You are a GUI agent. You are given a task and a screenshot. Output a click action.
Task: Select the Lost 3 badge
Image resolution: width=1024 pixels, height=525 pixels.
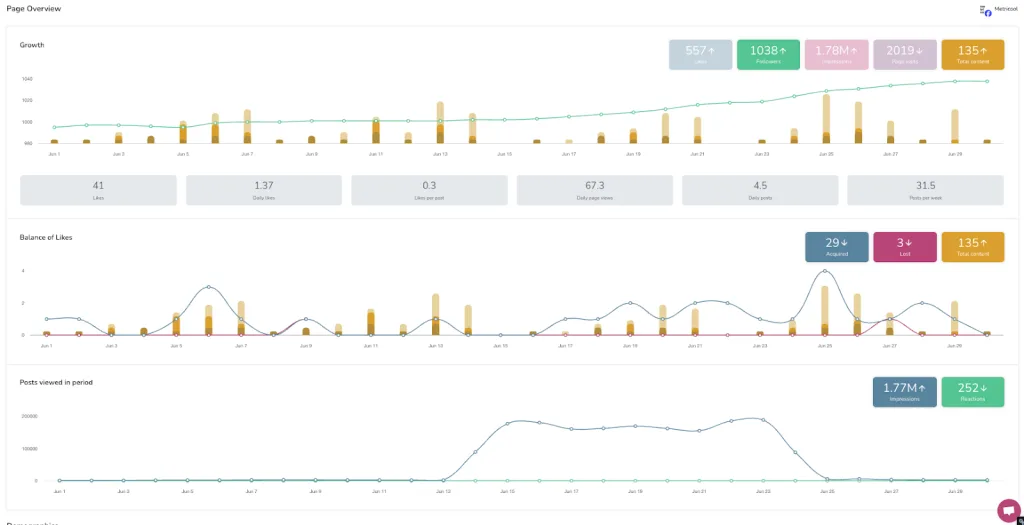point(905,247)
